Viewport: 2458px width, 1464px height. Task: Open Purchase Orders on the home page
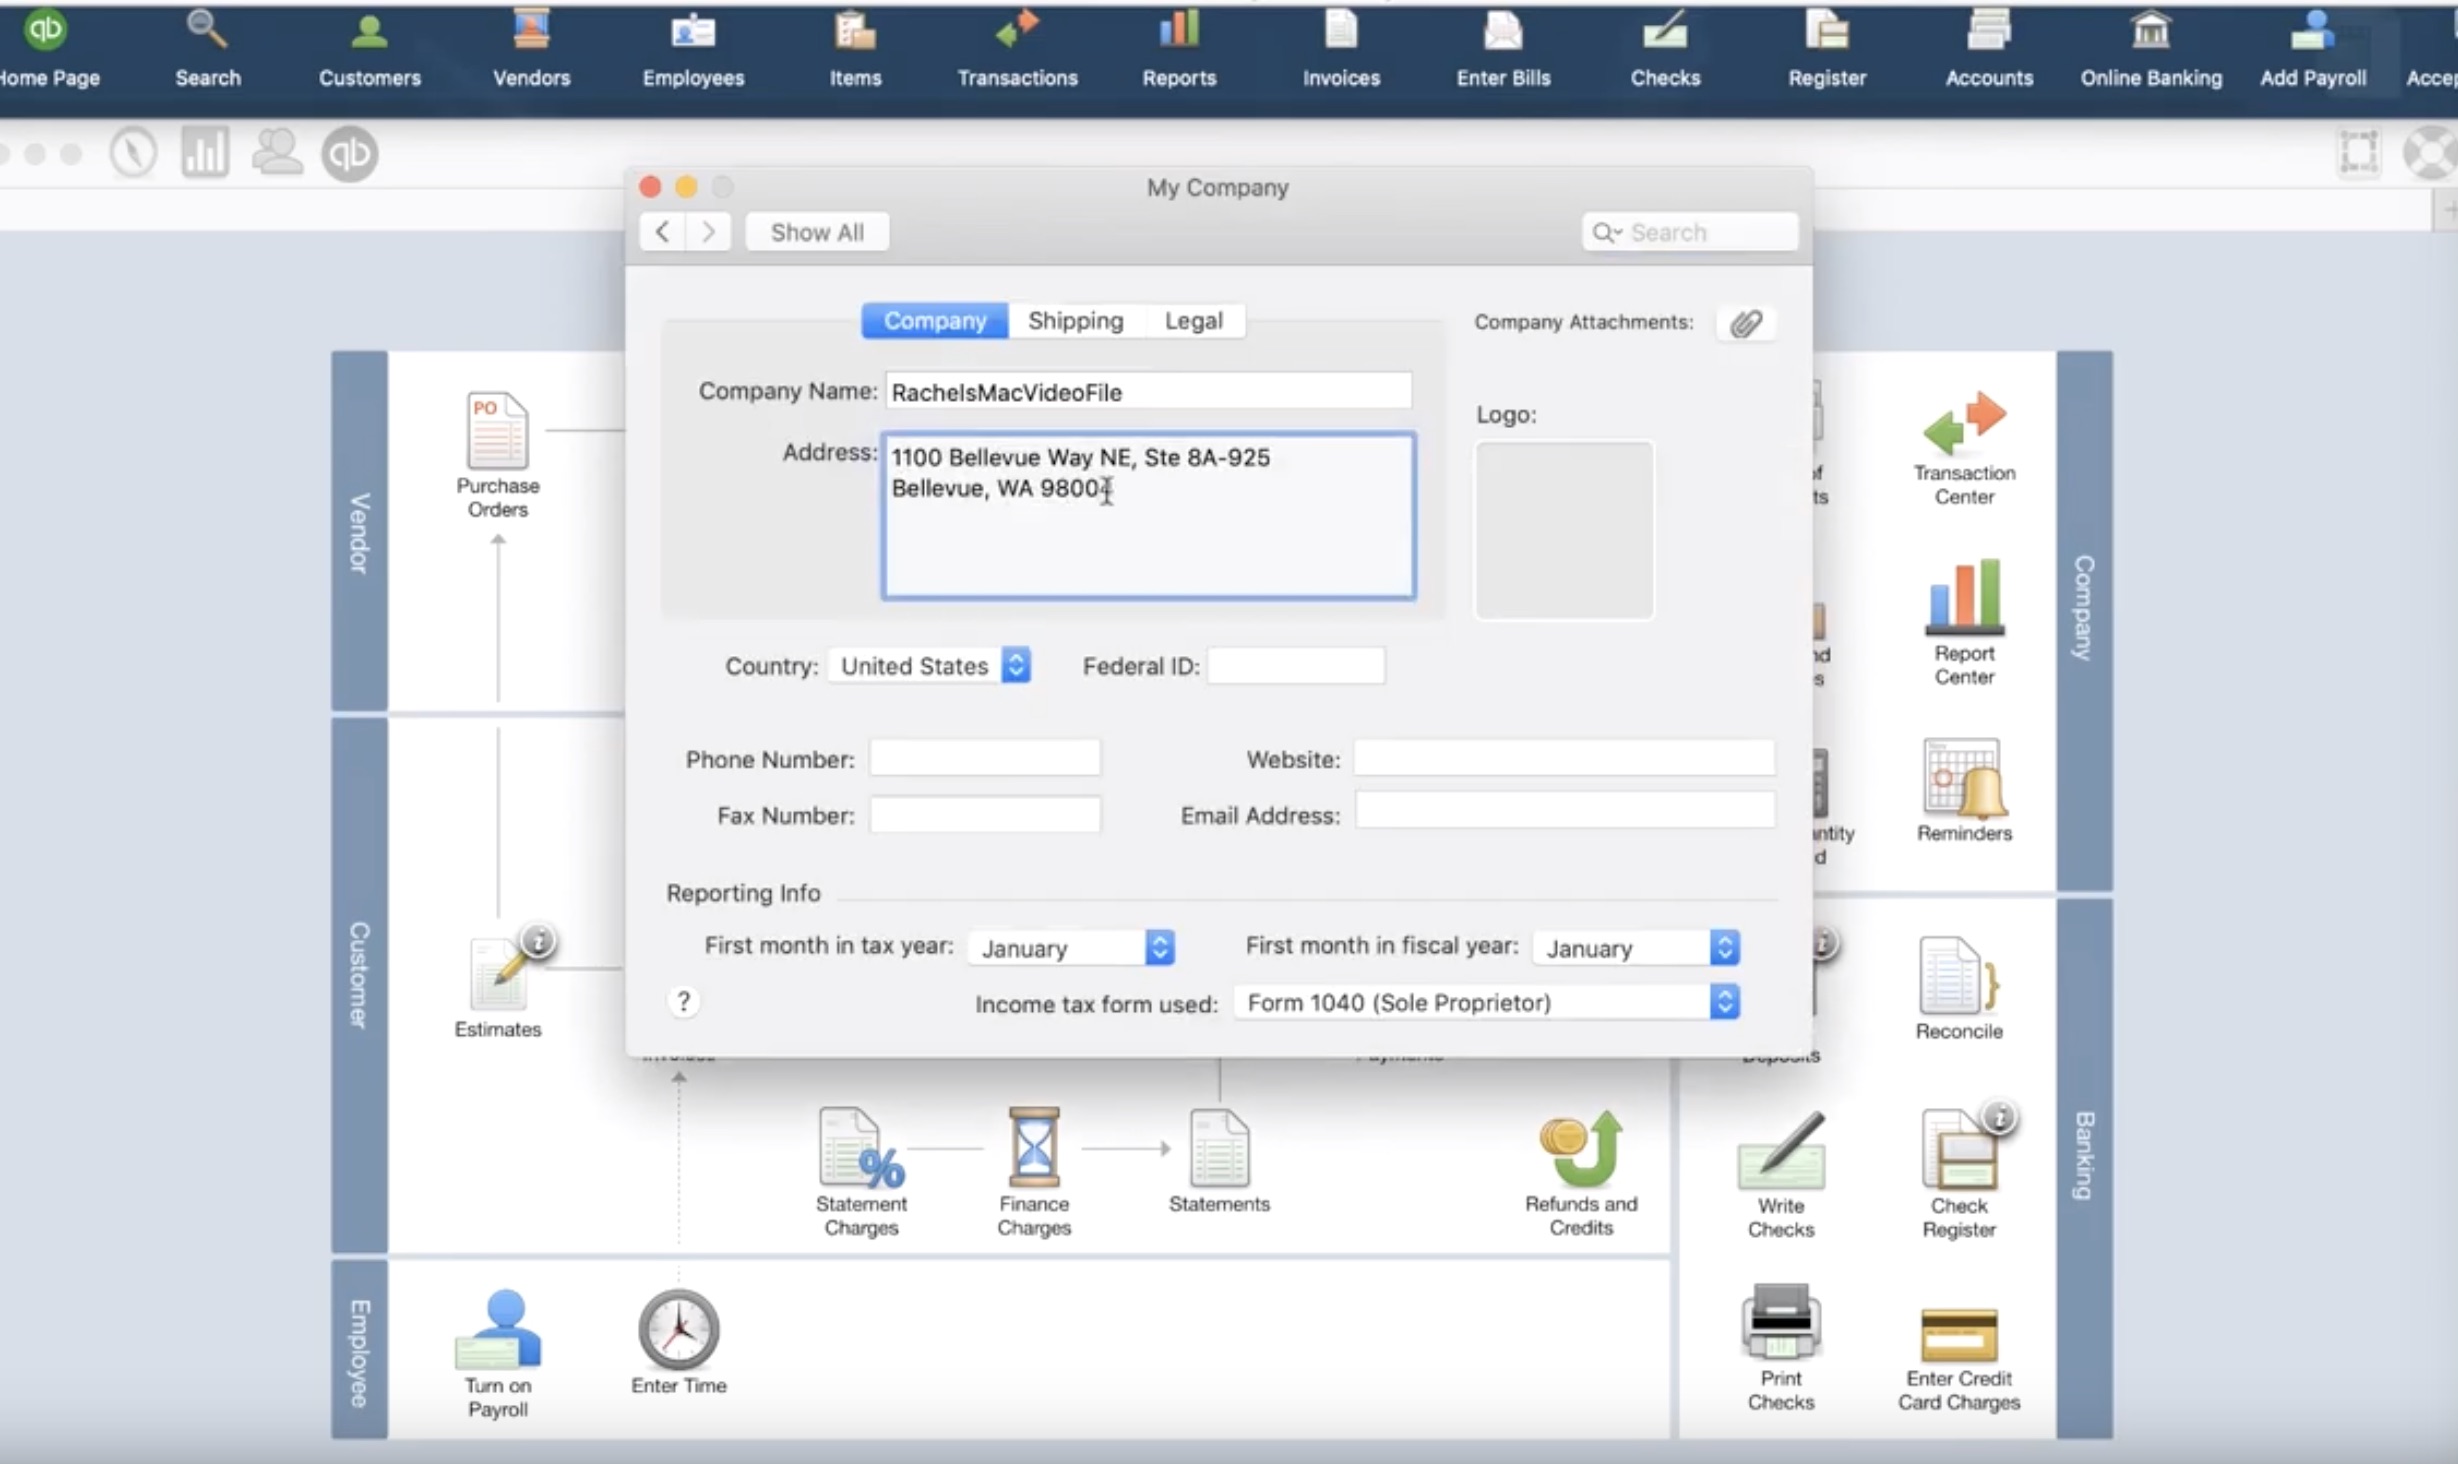[497, 455]
